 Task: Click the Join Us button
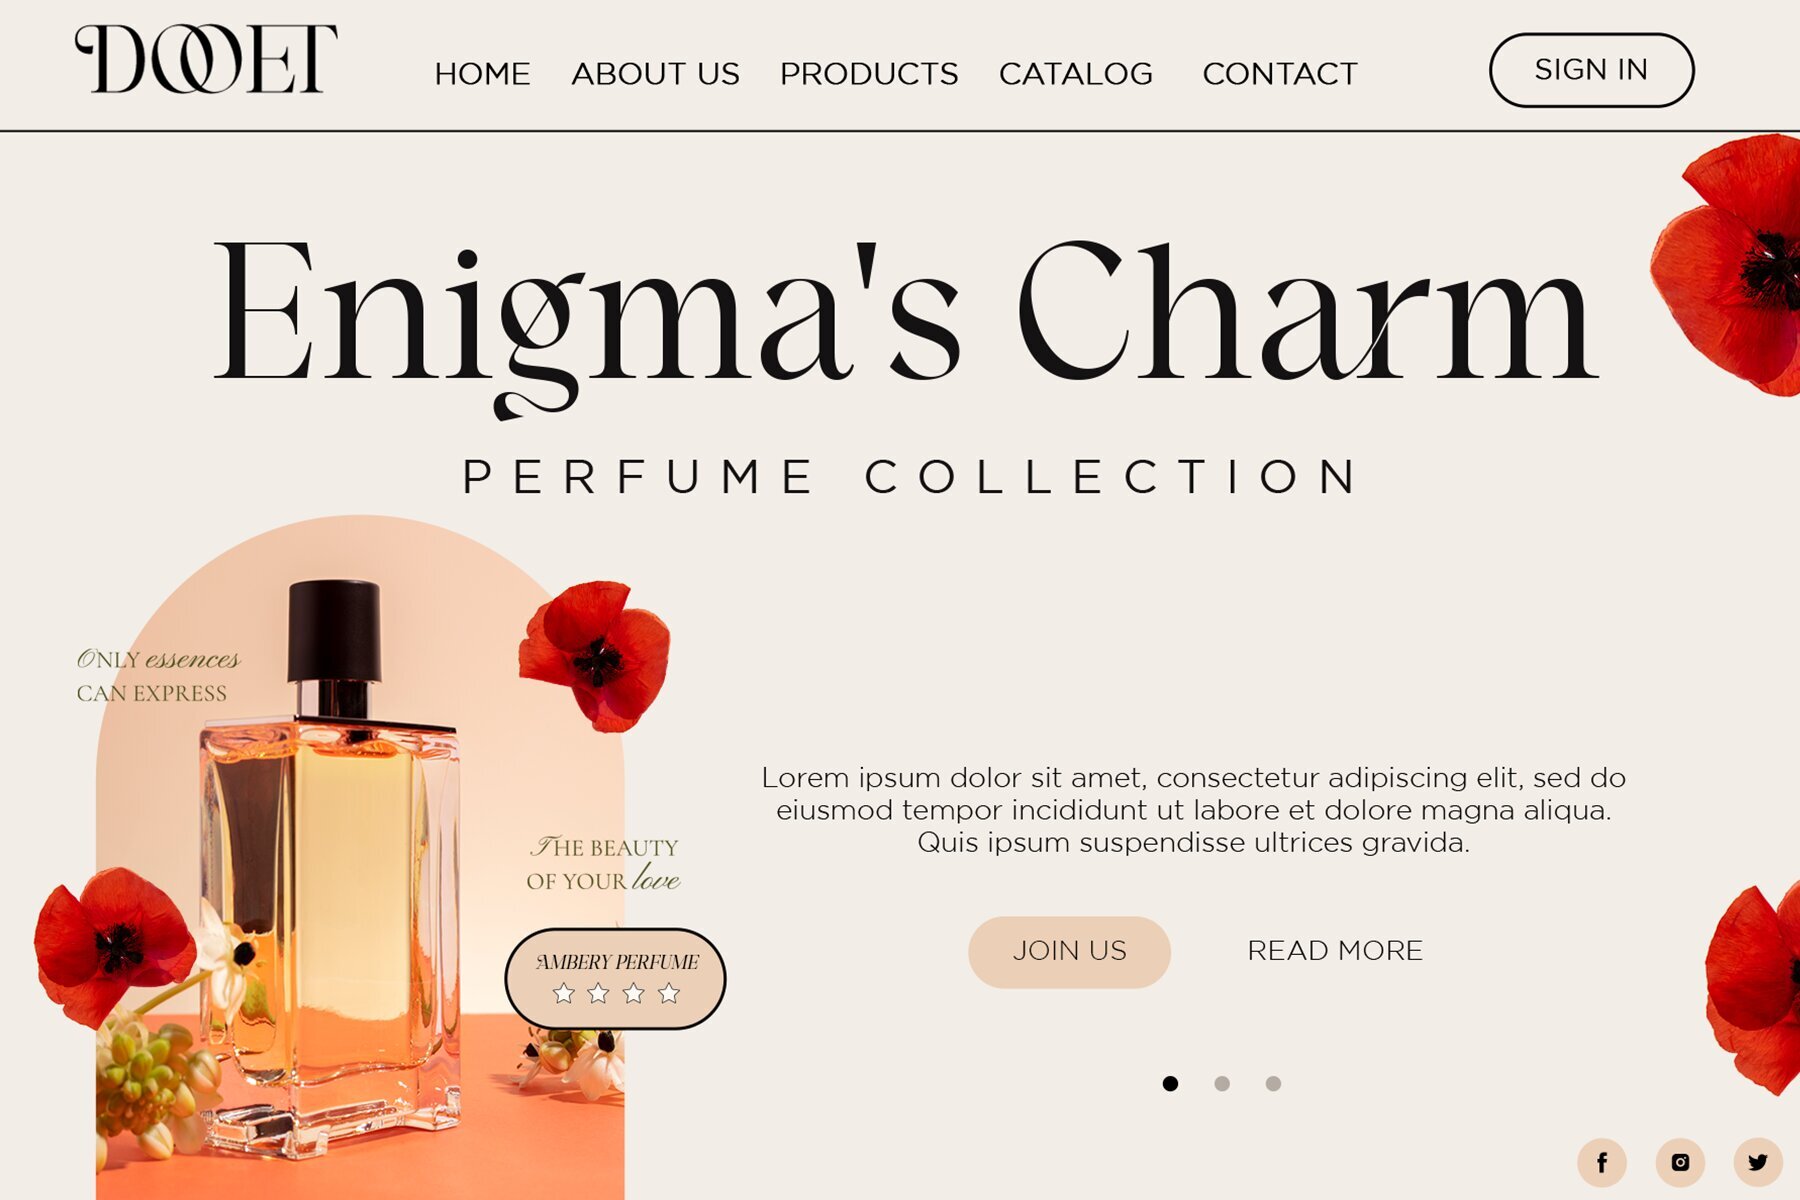(x=1069, y=952)
